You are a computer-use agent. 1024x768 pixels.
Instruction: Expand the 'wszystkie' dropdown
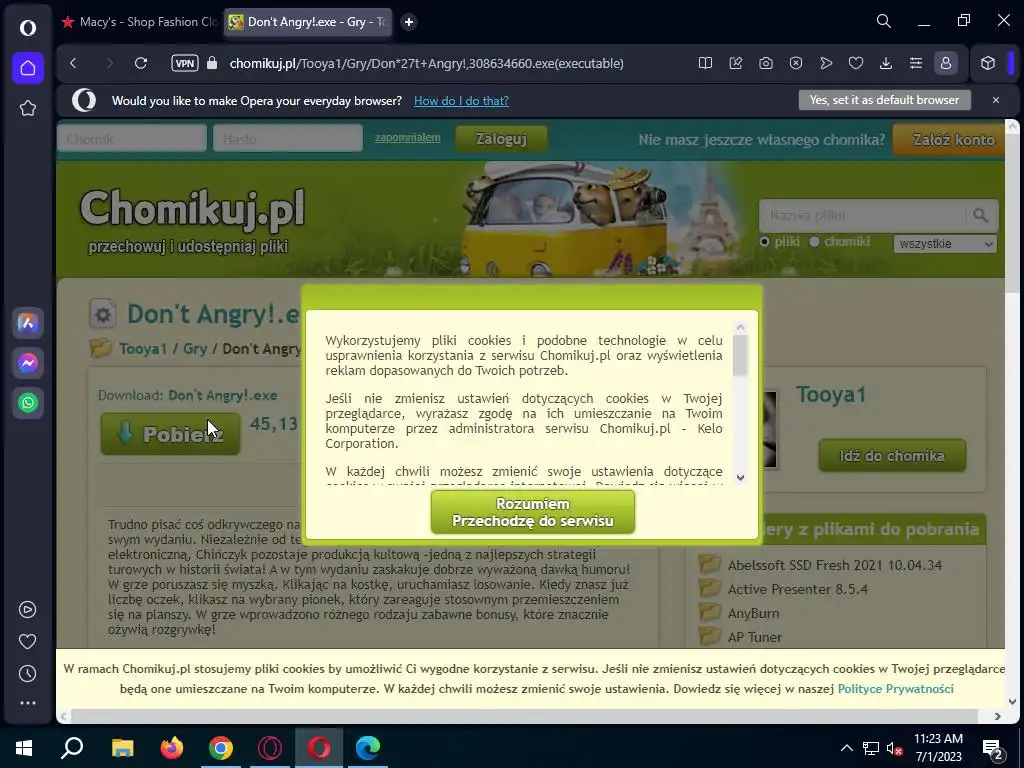[944, 244]
